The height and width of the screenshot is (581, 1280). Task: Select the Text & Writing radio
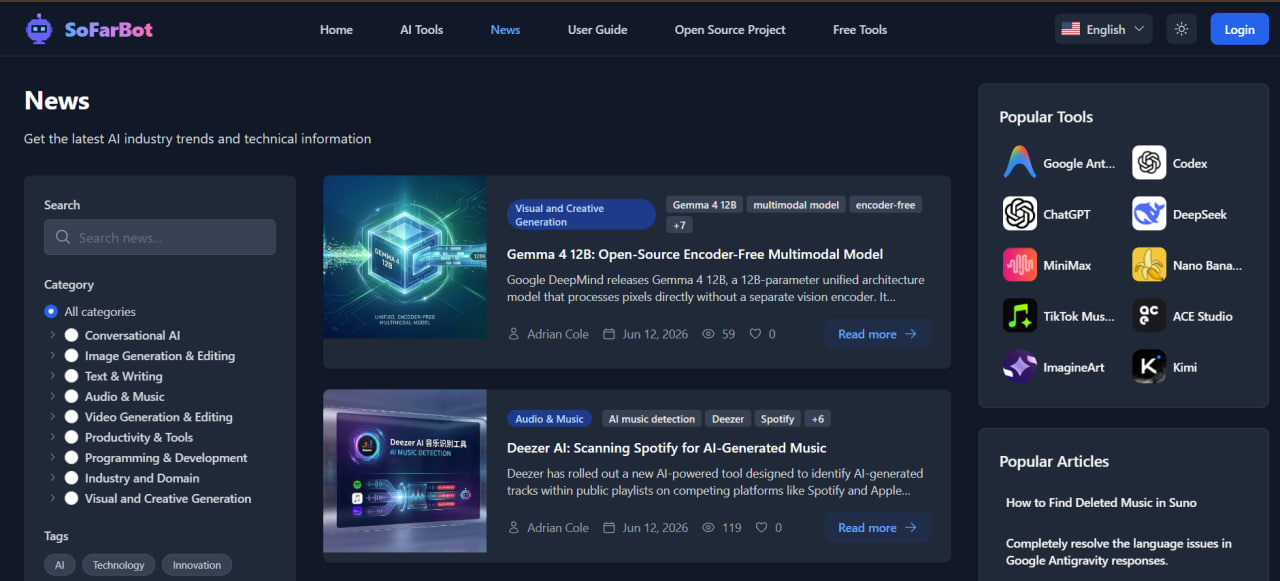(x=71, y=376)
